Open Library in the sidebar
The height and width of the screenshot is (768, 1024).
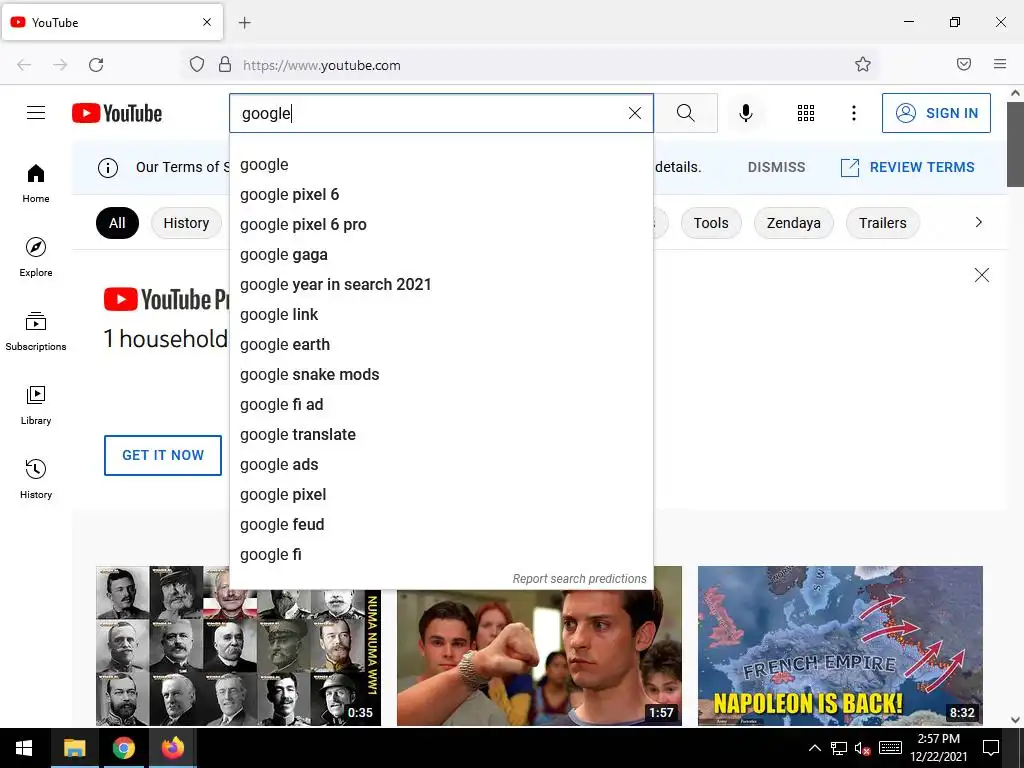pos(36,406)
